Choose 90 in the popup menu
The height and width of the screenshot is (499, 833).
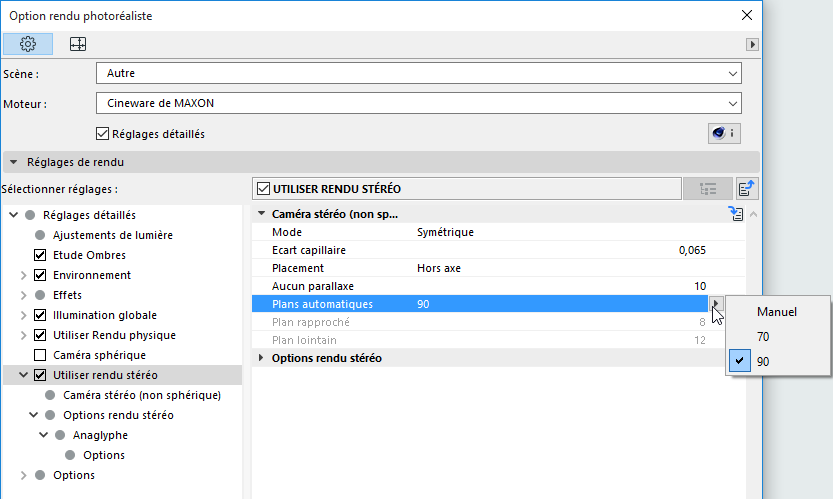tap(778, 361)
